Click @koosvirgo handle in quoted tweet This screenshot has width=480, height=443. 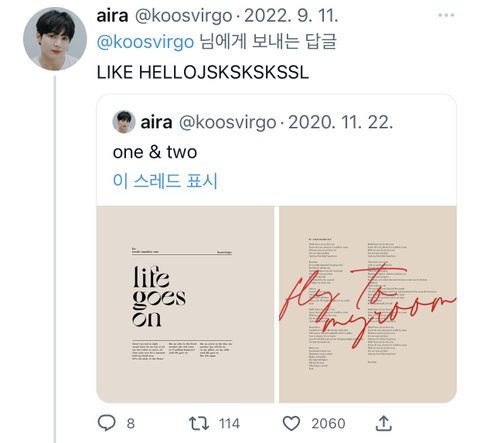pyautogui.click(x=228, y=123)
